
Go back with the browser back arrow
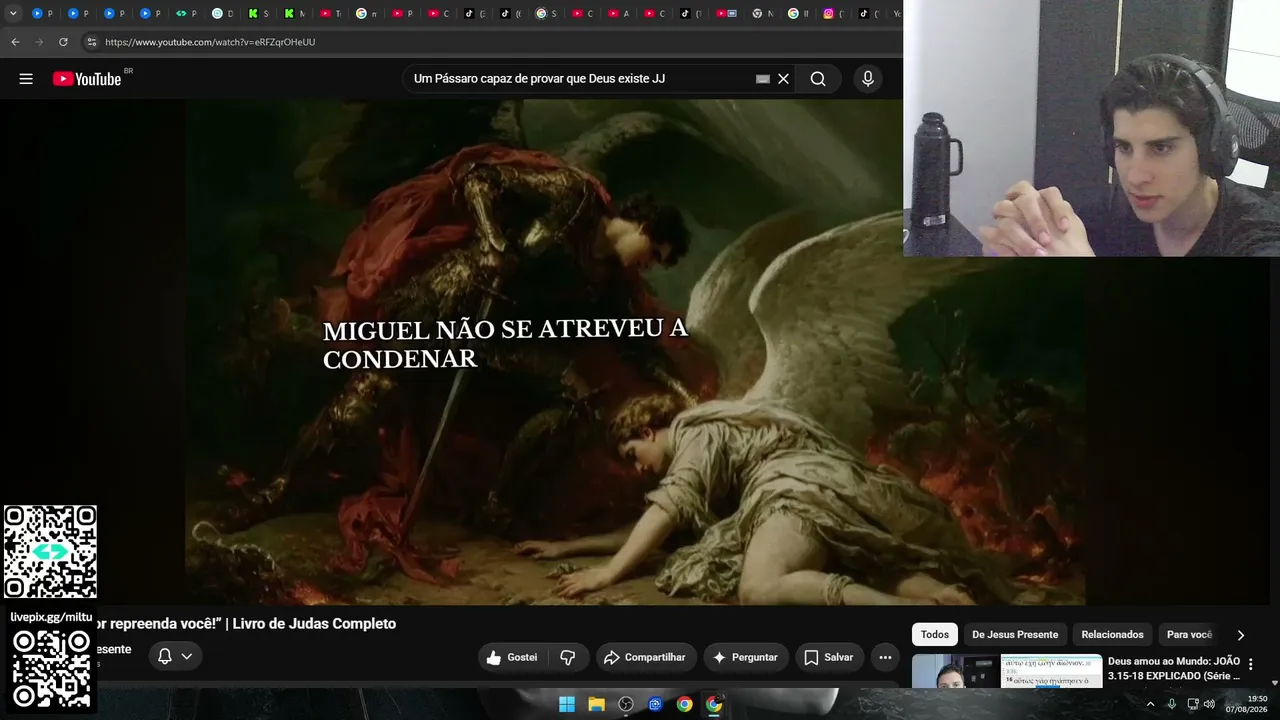pyautogui.click(x=15, y=42)
